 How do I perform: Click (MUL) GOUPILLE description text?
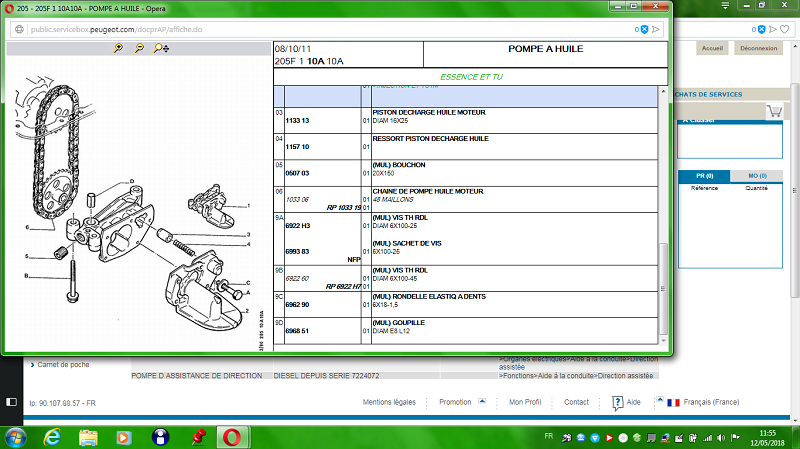click(398, 323)
